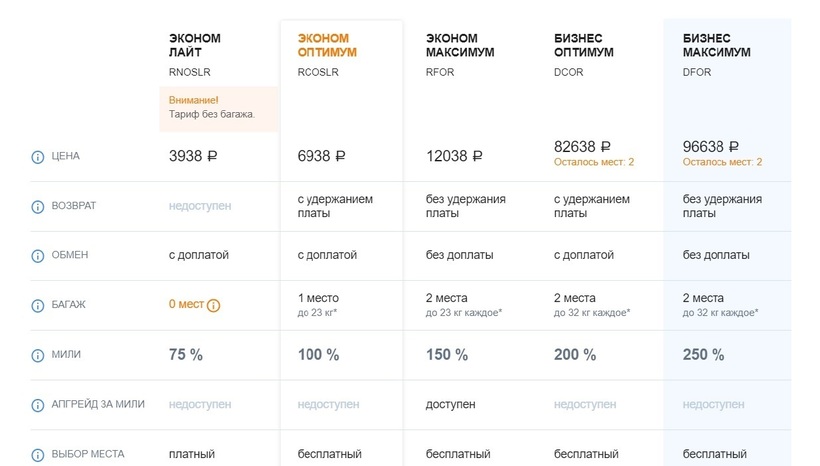Click the info icon beside АПГРЕЙД ЗА МИЛИ

point(38,405)
